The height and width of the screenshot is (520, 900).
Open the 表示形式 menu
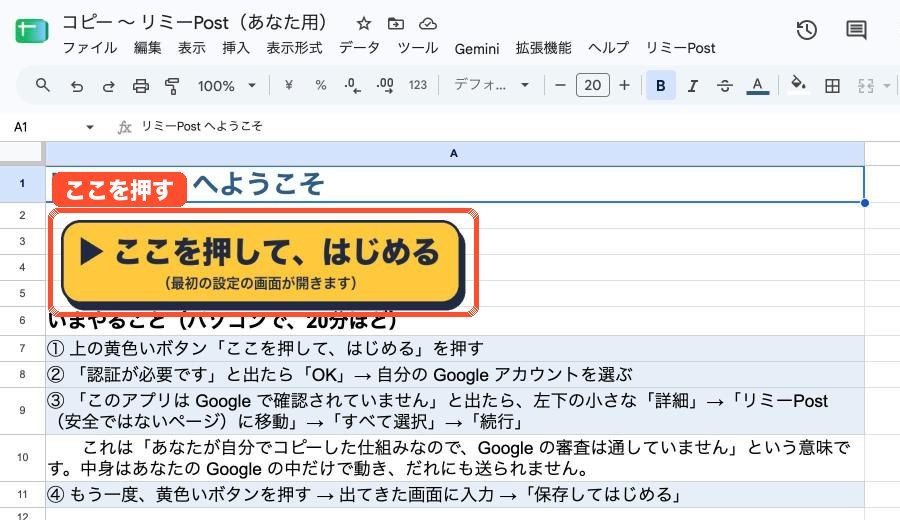click(294, 48)
